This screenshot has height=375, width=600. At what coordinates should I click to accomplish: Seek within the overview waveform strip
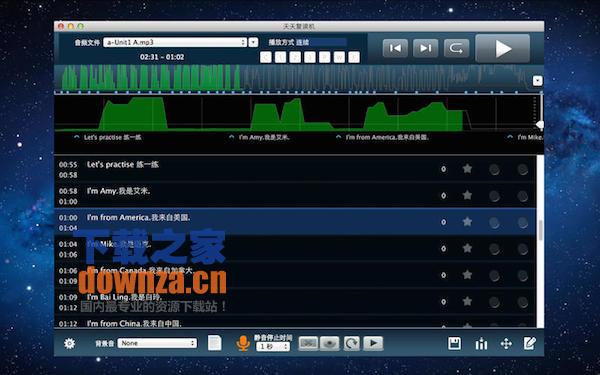(x=293, y=78)
